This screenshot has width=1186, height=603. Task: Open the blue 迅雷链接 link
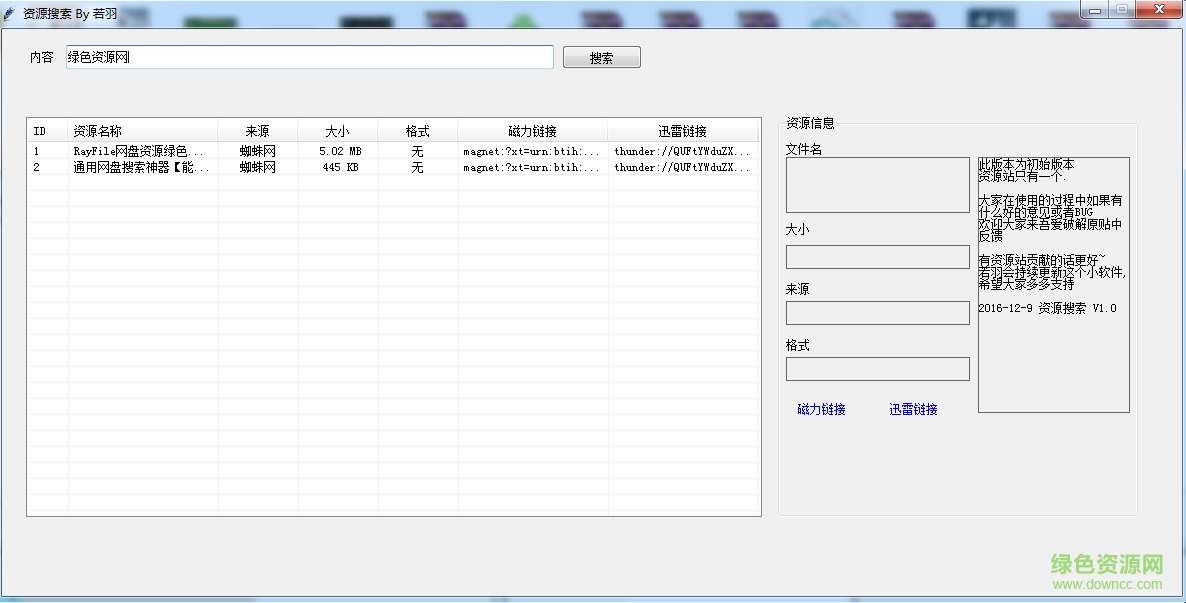click(x=913, y=409)
